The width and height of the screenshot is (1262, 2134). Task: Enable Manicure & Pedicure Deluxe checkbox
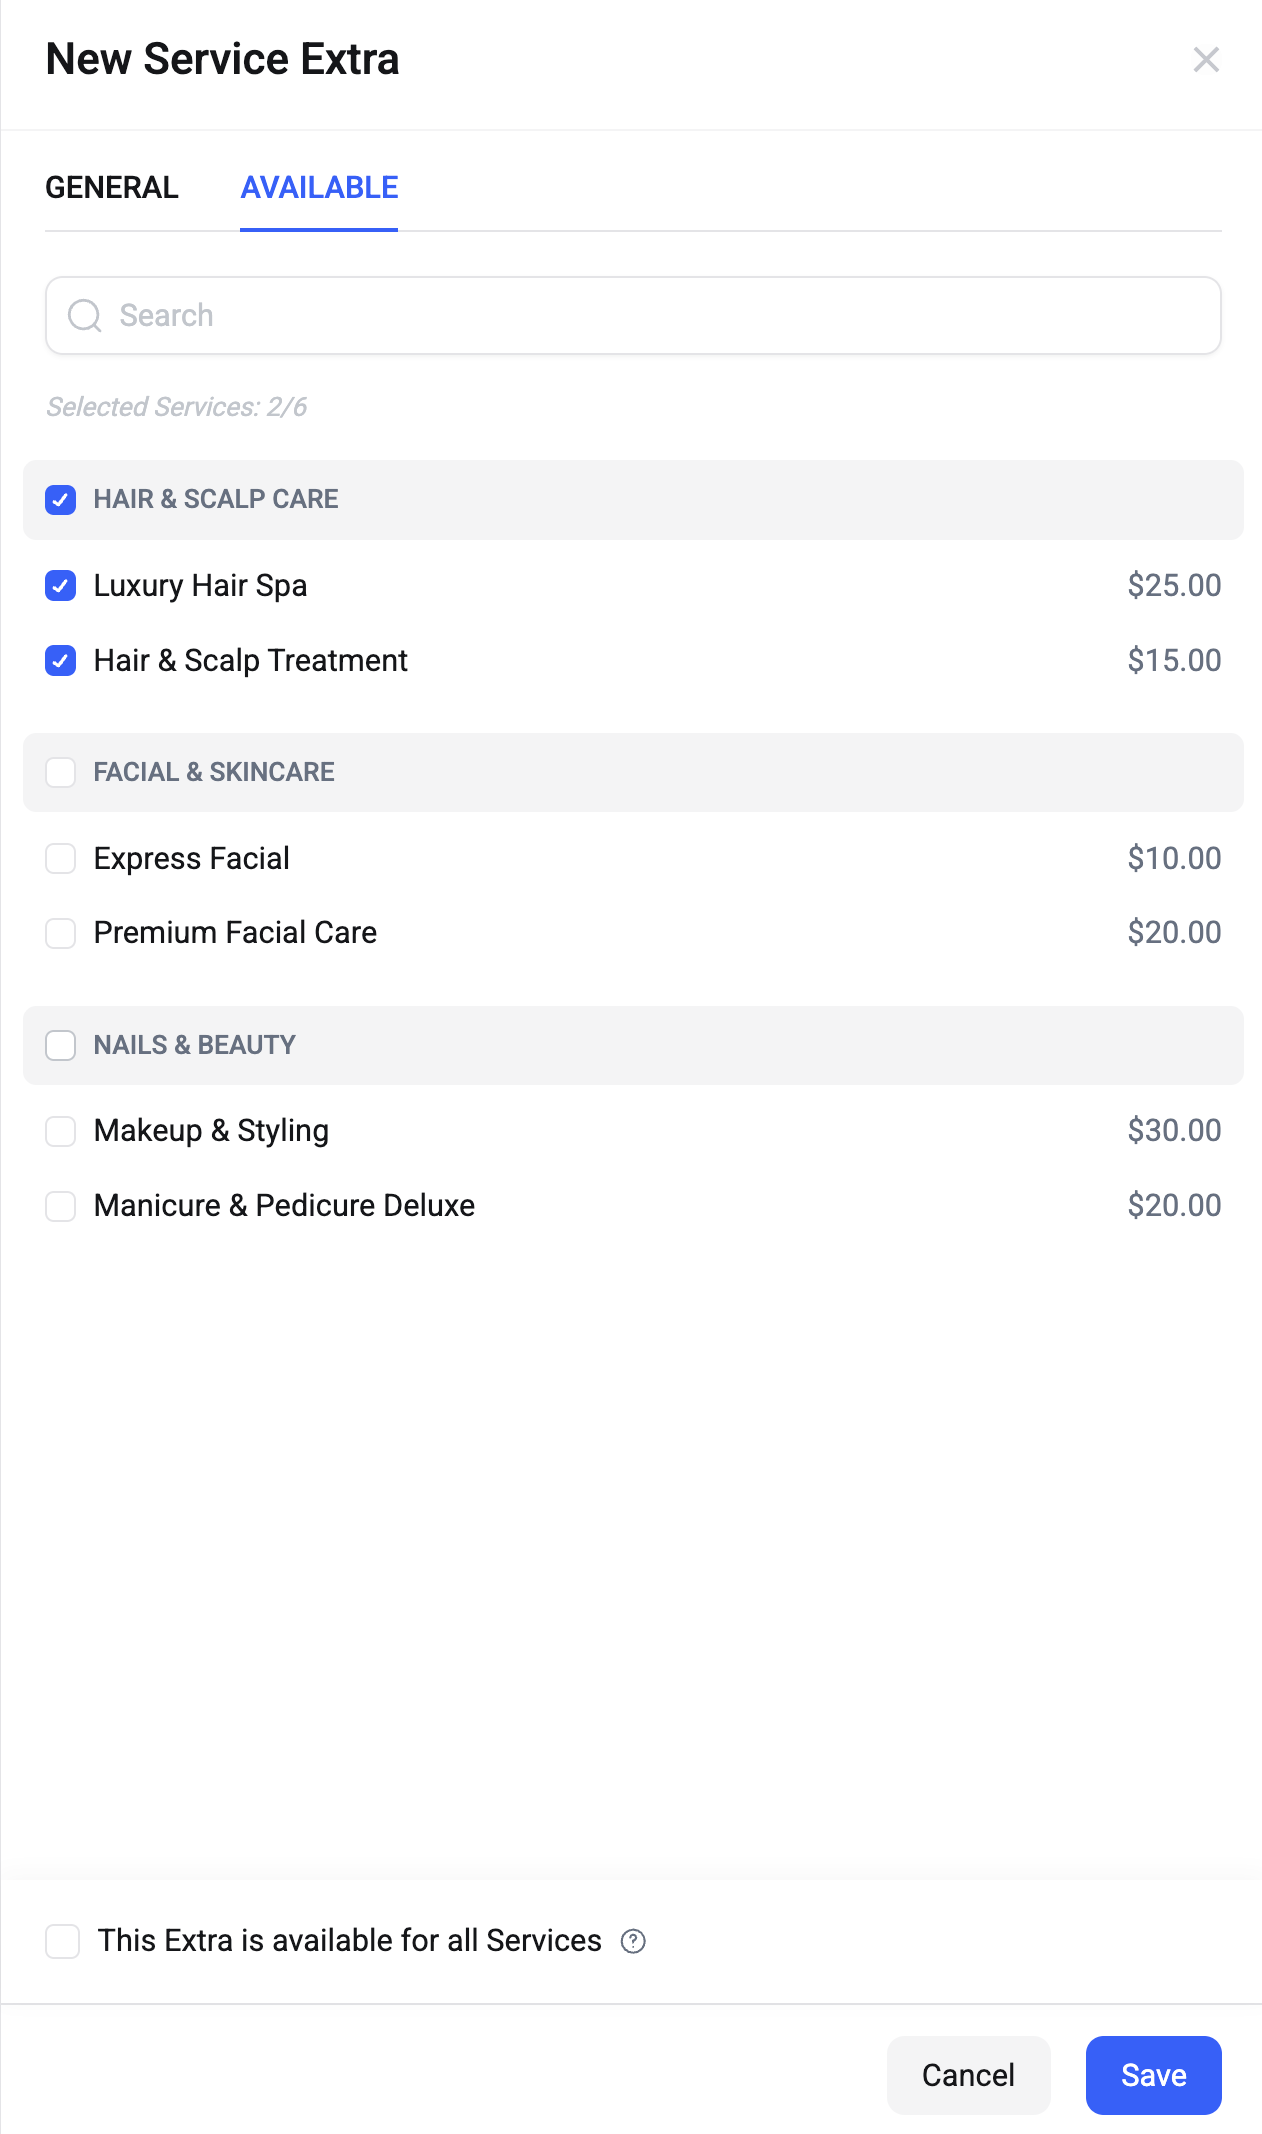point(61,1206)
